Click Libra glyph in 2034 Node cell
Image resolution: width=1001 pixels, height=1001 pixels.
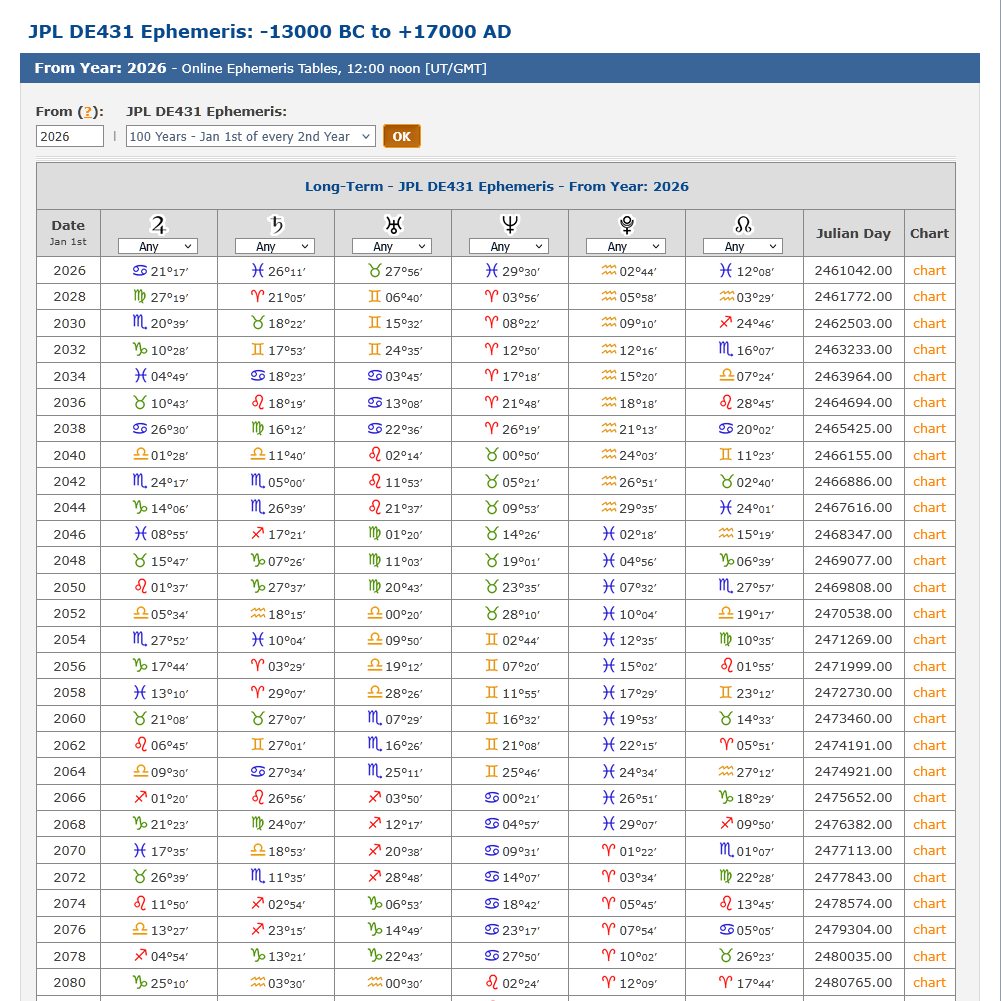coord(726,376)
